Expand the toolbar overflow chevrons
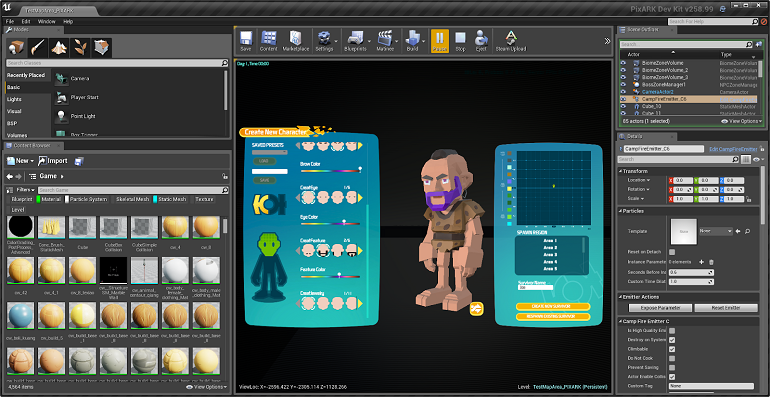Image resolution: width=770 pixels, height=397 pixels. point(608,41)
